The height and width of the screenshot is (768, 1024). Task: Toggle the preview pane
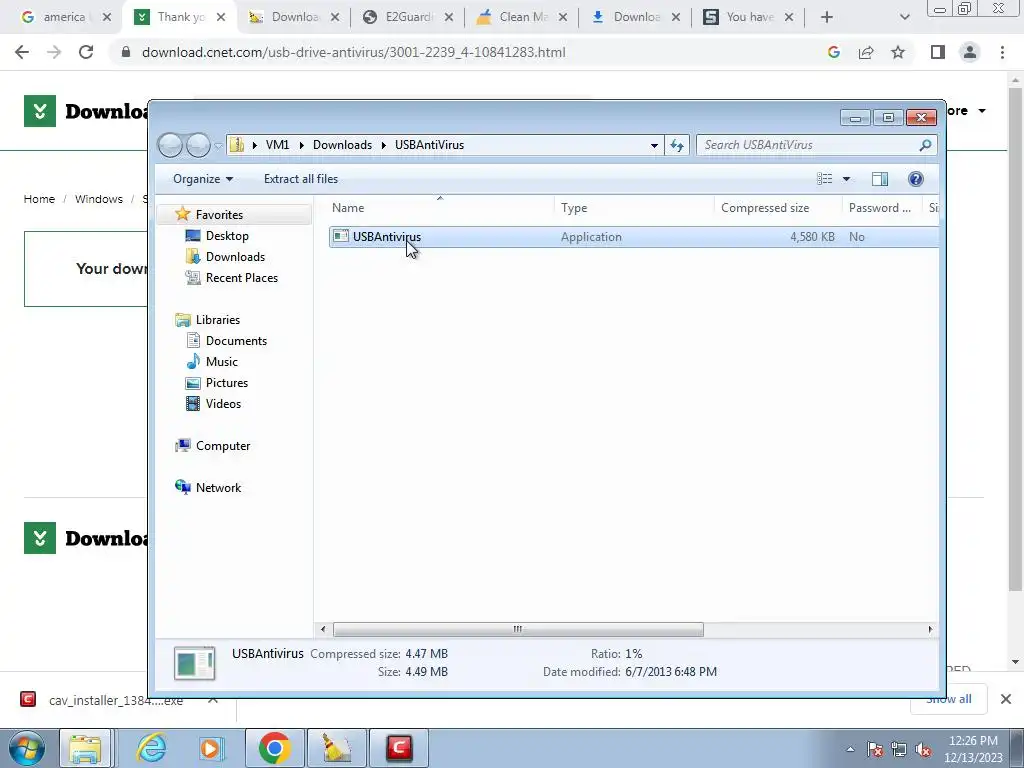[880, 179]
